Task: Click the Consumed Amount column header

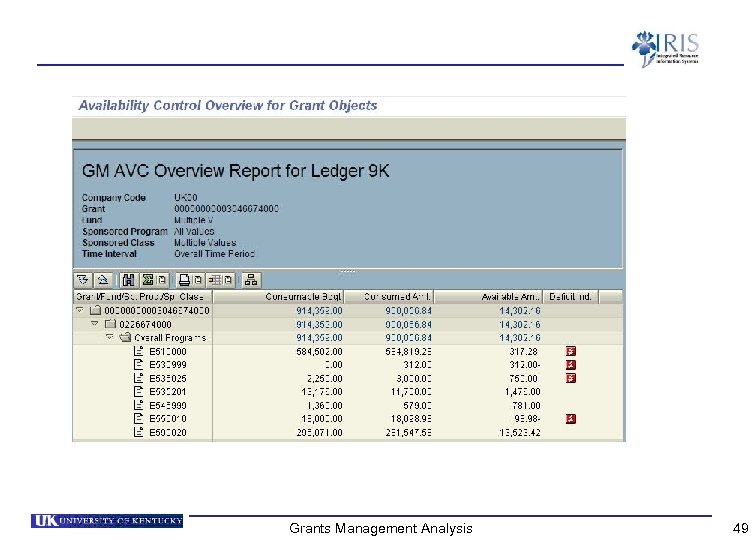Action: pyautogui.click(x=389, y=297)
